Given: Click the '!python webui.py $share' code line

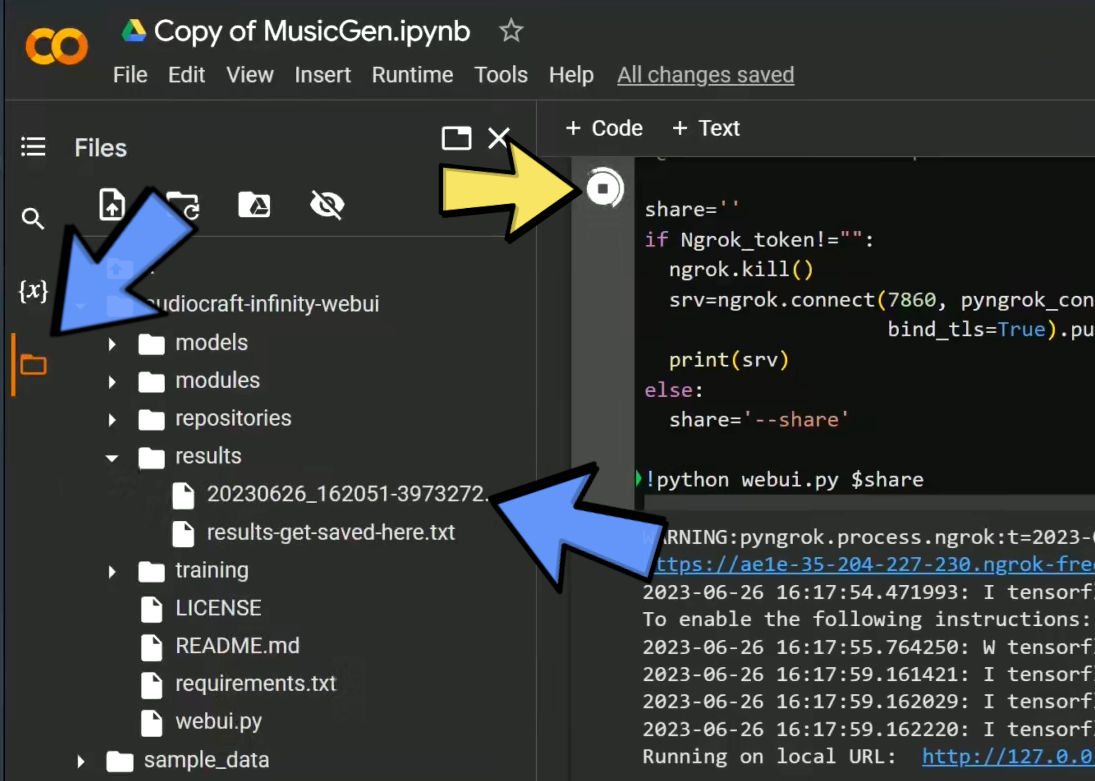Looking at the screenshot, I should pyautogui.click(x=784, y=480).
